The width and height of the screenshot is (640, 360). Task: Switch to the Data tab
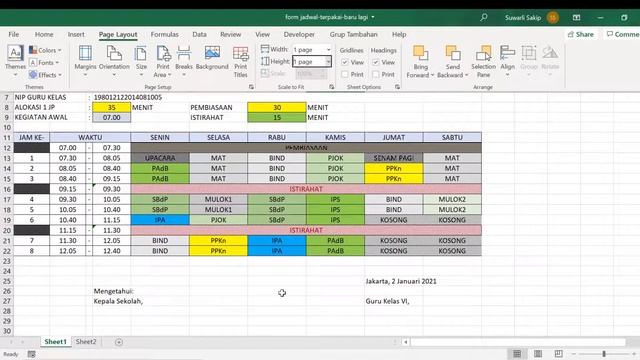[x=199, y=34]
